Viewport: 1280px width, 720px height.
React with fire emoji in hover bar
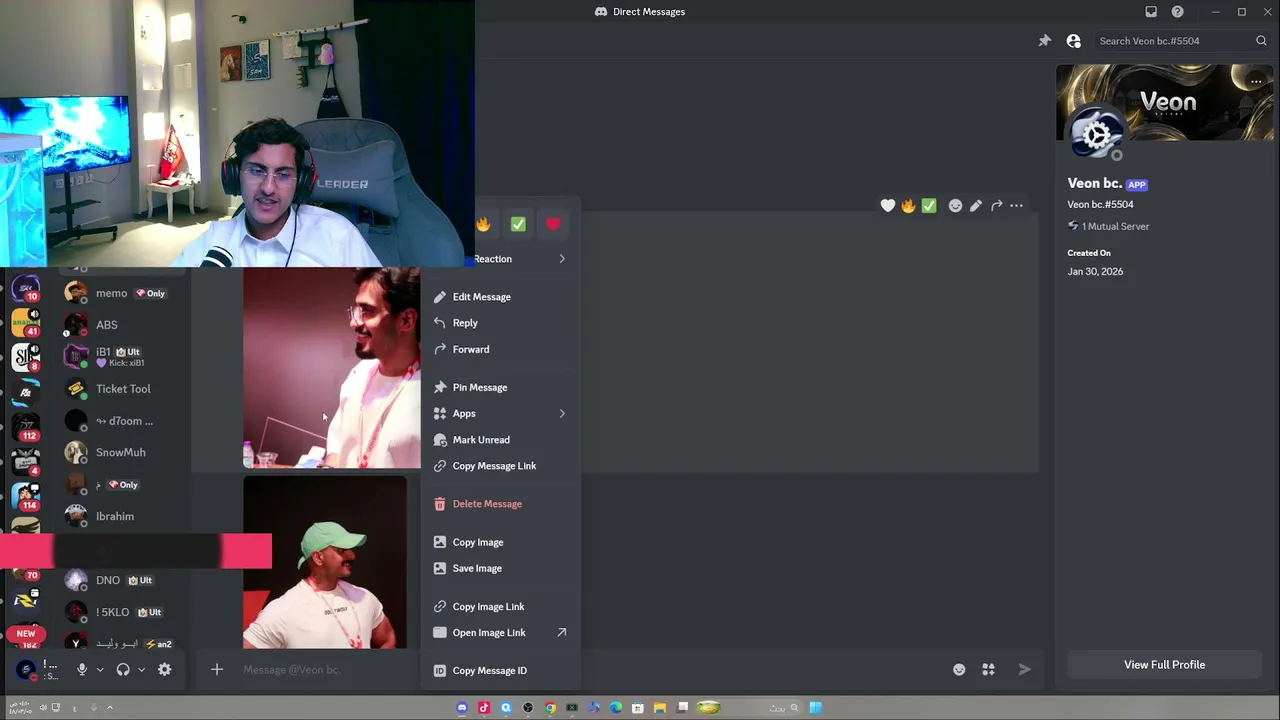click(908, 206)
